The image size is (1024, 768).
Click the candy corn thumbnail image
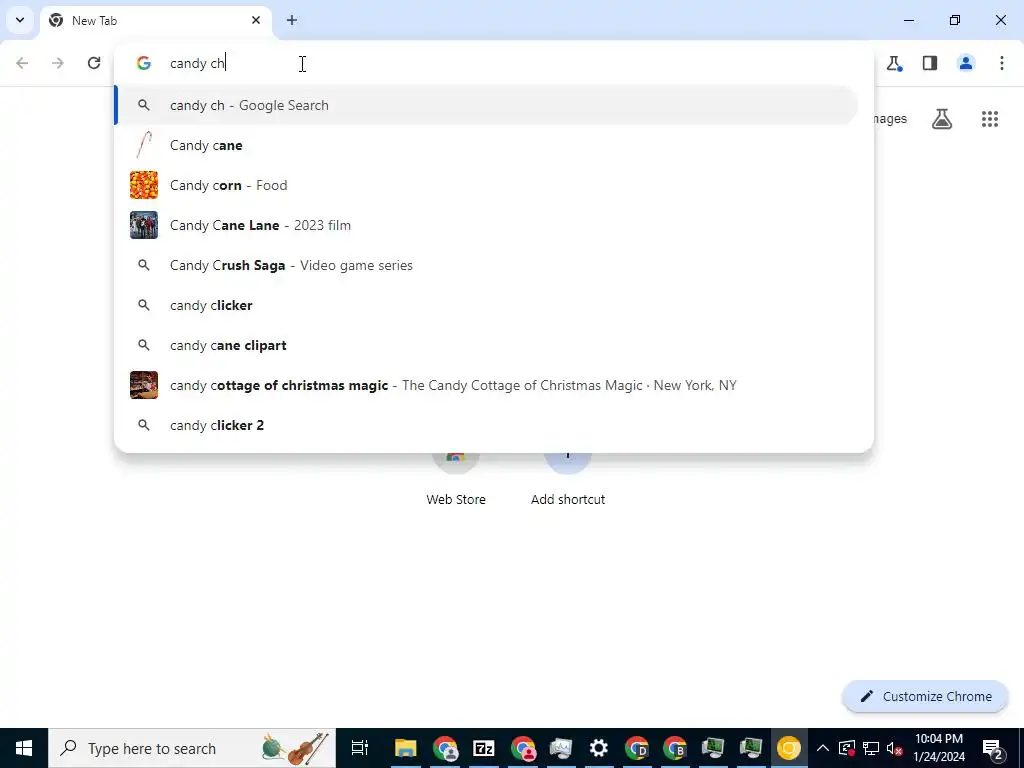(x=144, y=185)
